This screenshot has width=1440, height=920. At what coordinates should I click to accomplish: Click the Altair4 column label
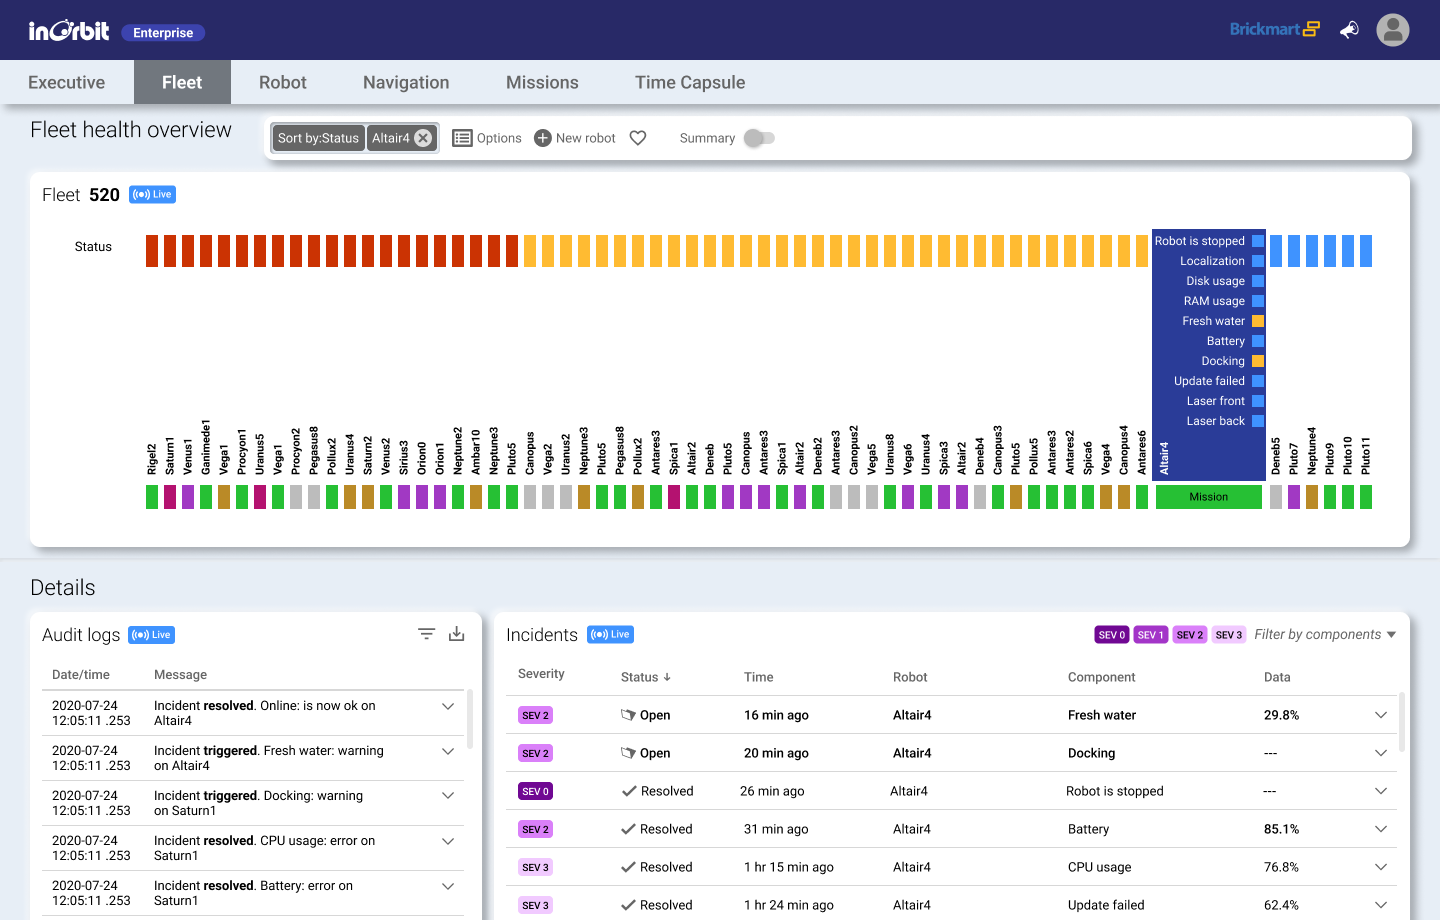[1164, 458]
